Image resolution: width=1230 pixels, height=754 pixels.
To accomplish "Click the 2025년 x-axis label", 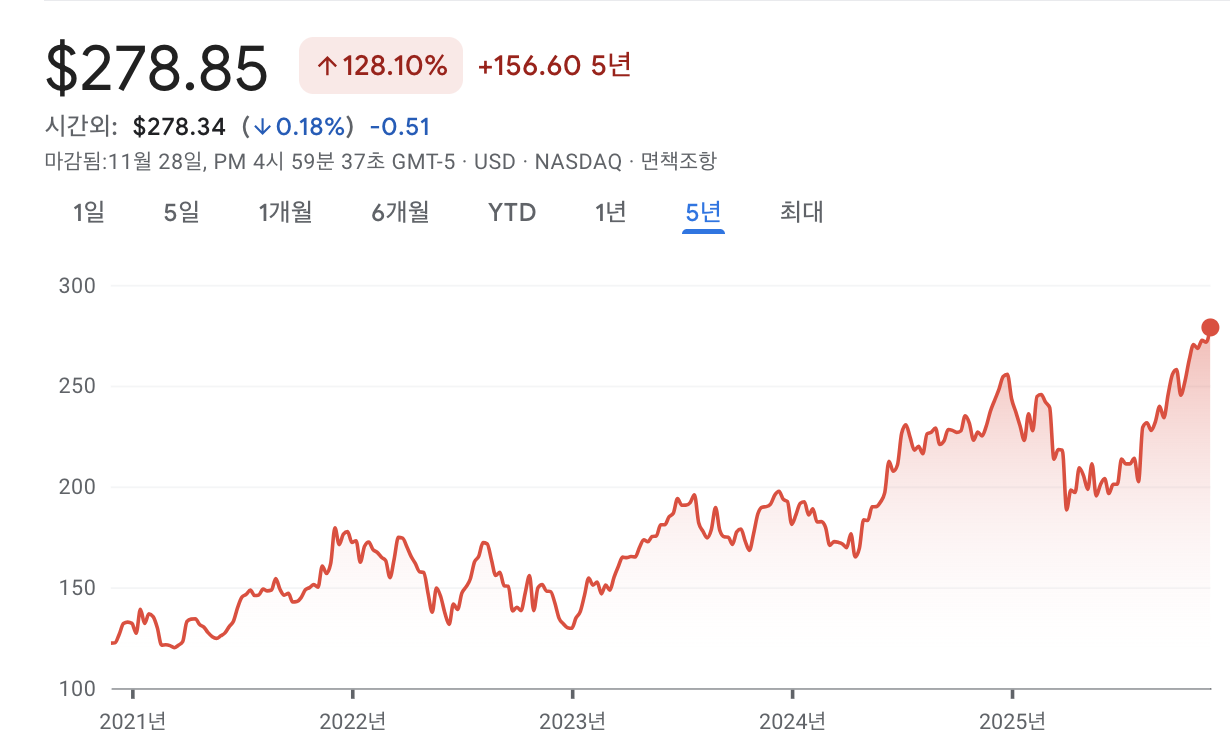I will click(x=1012, y=721).
